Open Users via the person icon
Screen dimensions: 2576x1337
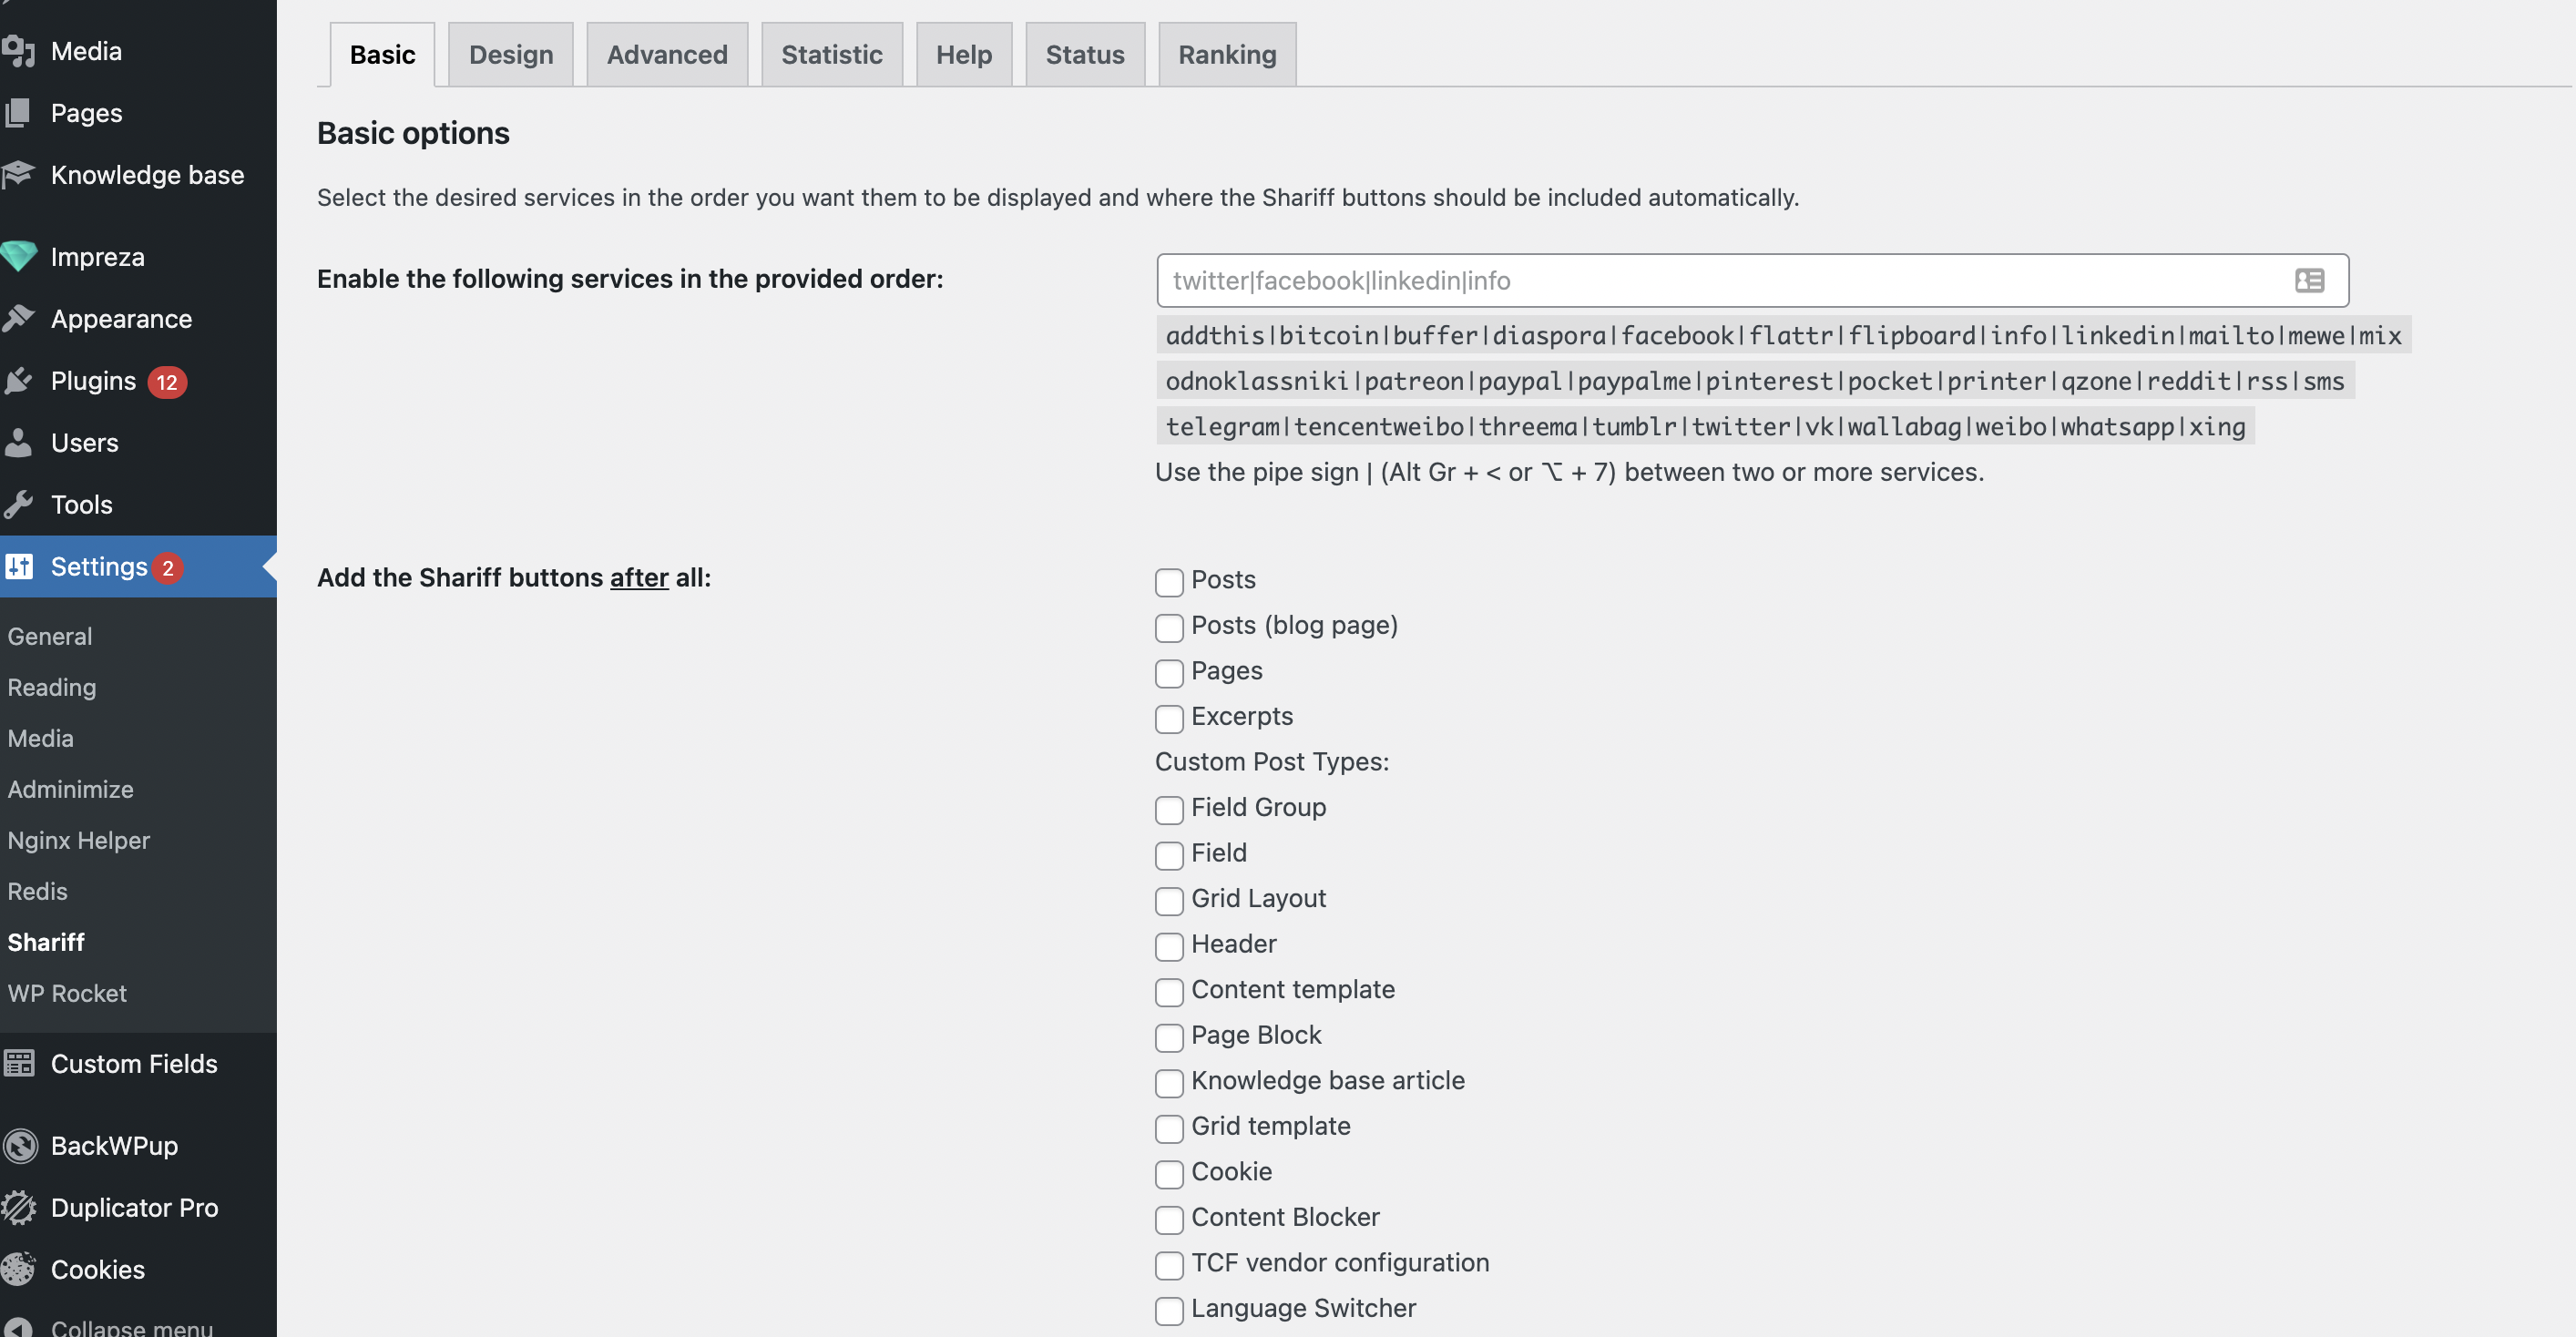point(18,443)
